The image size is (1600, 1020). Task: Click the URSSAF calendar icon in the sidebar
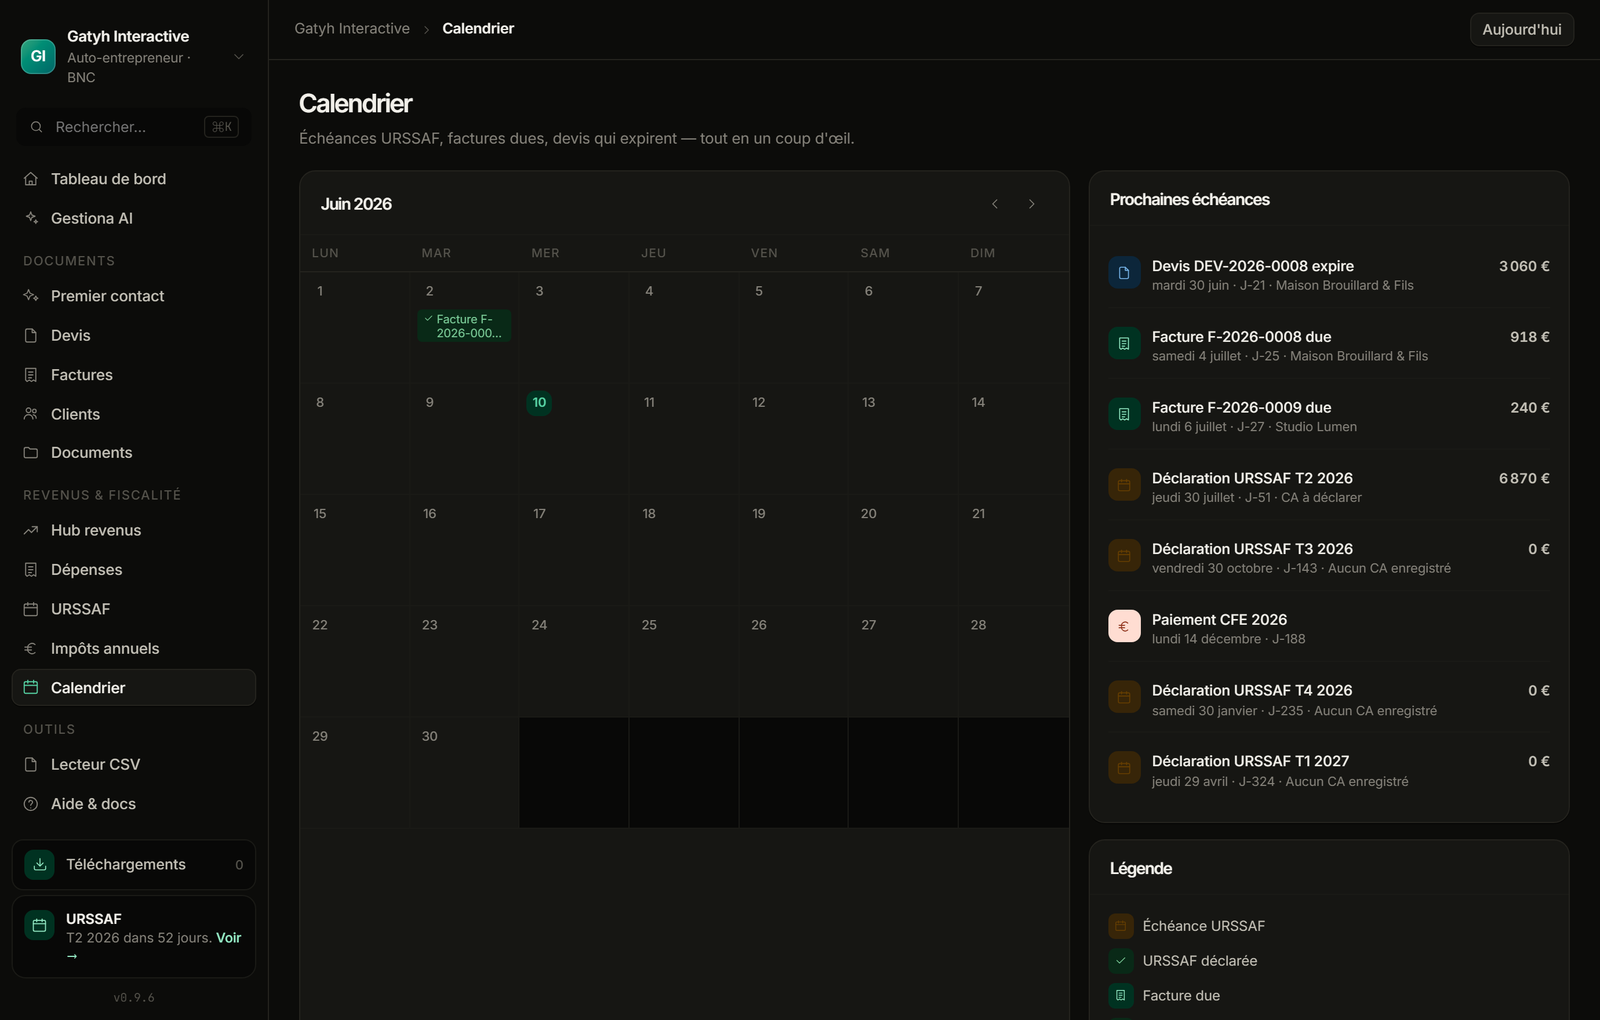point(31,609)
